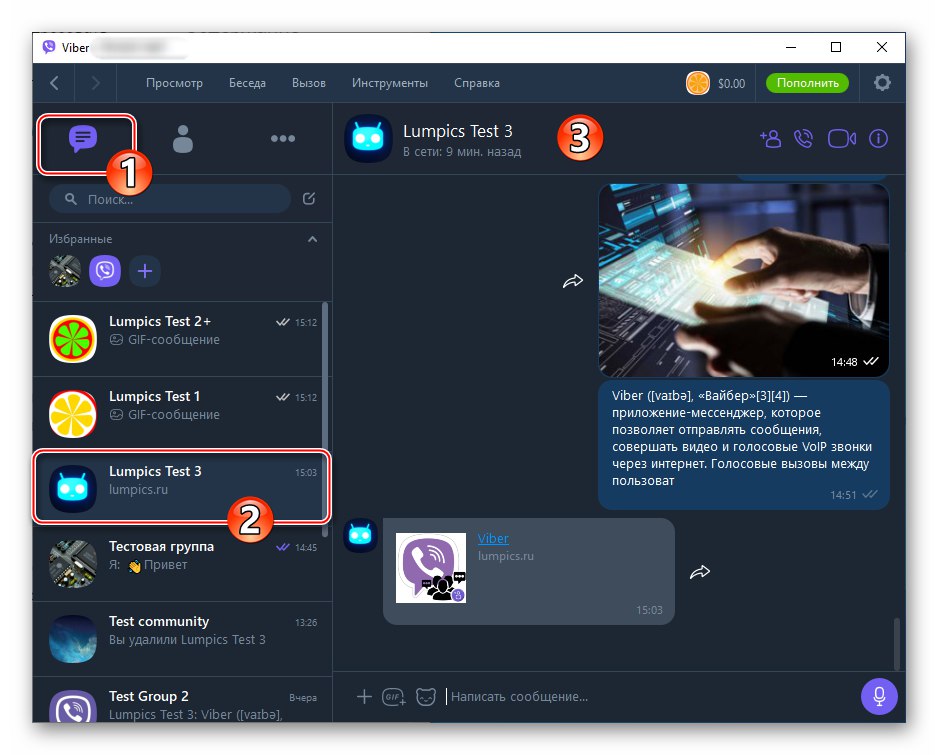Viewport: 938px width, 755px height.
Task: Forward the hands photo message
Action: [x=572, y=281]
